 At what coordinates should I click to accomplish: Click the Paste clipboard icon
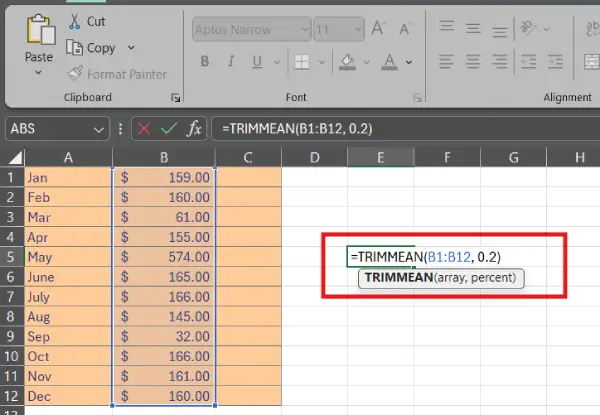click(41, 29)
